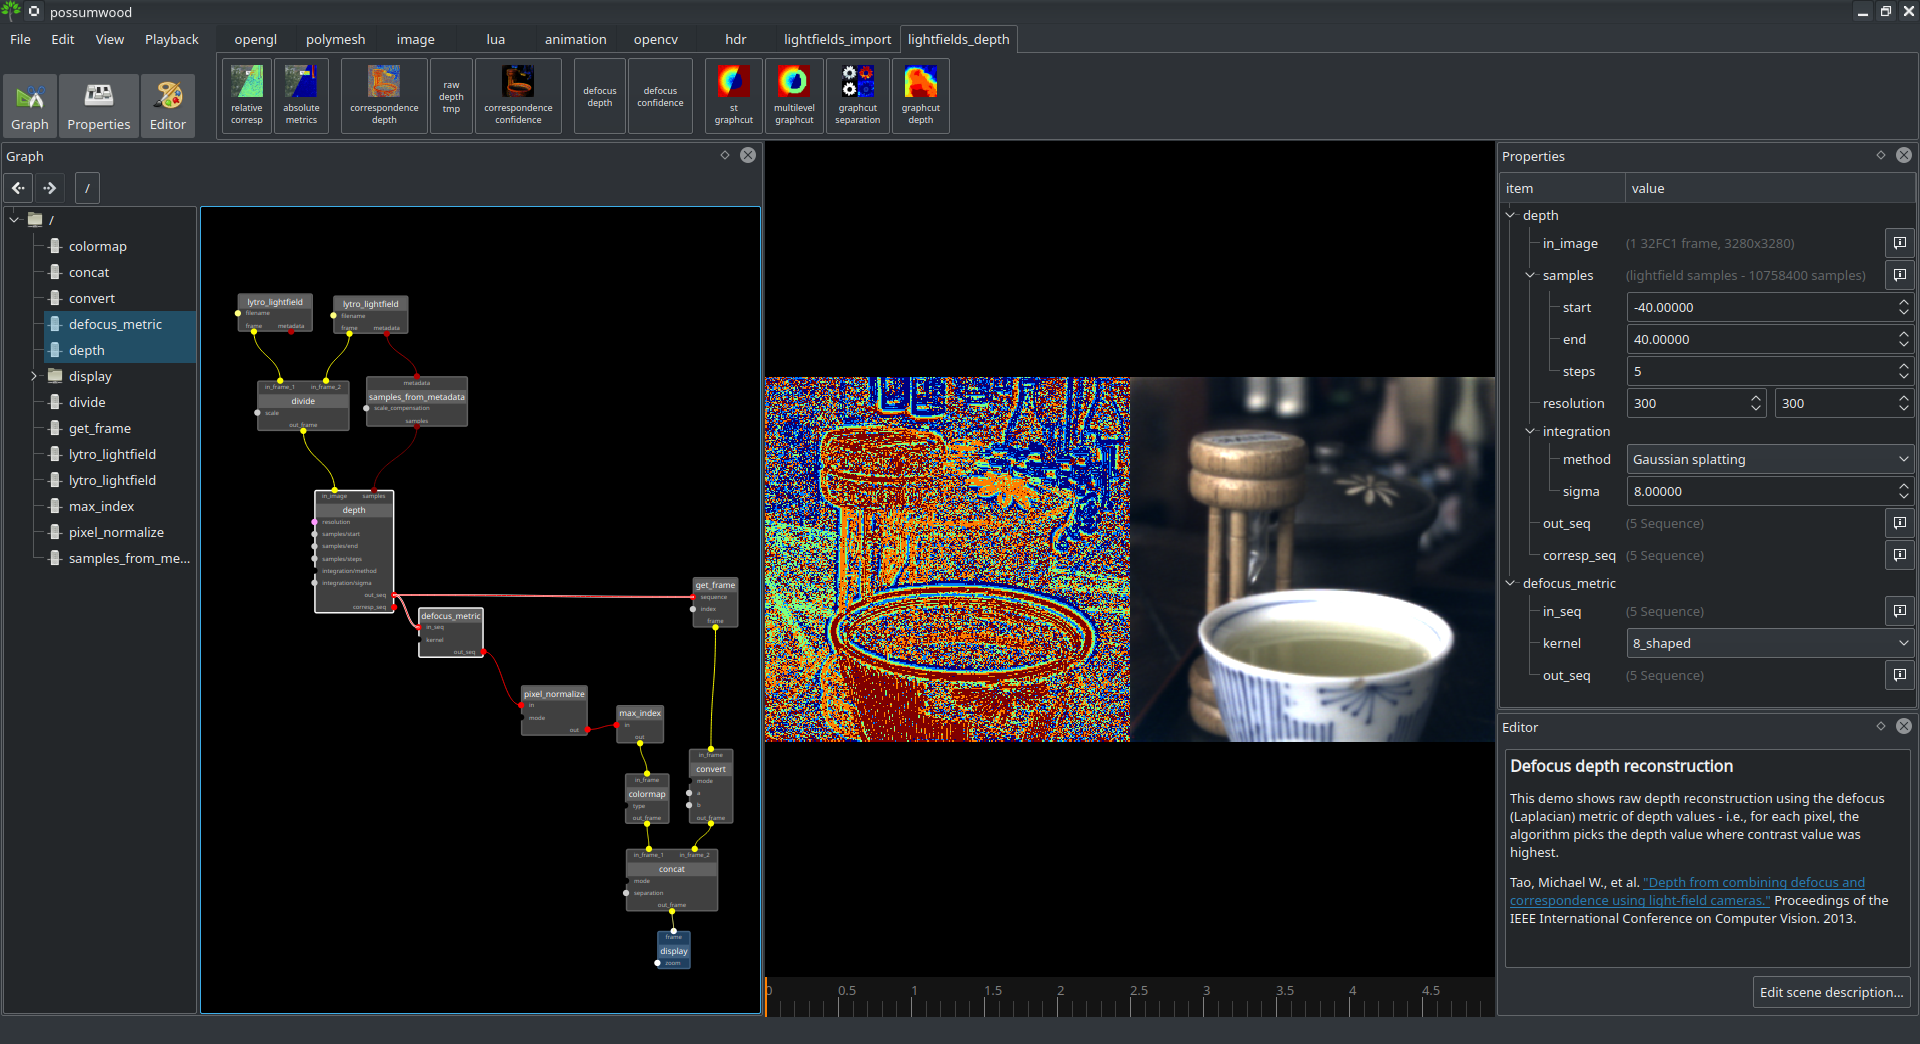This screenshot has width=1920, height=1044.
Task: Load the correspondence confidence demo
Action: (x=518, y=96)
